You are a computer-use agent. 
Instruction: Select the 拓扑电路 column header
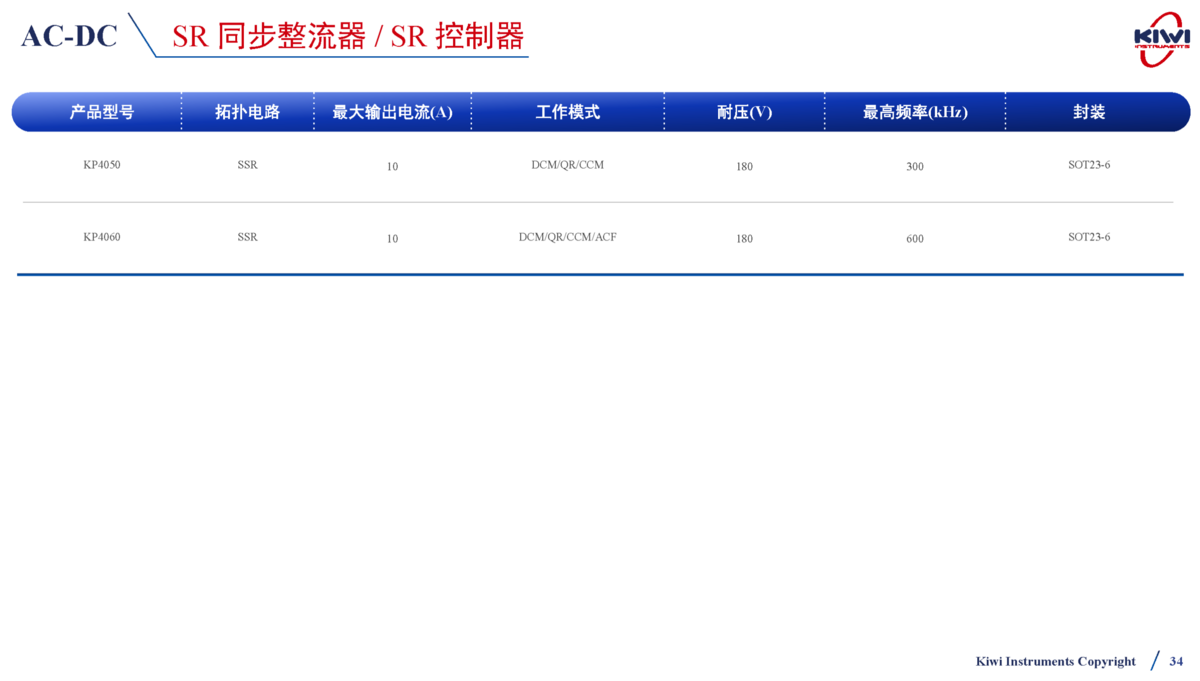[x=247, y=112]
